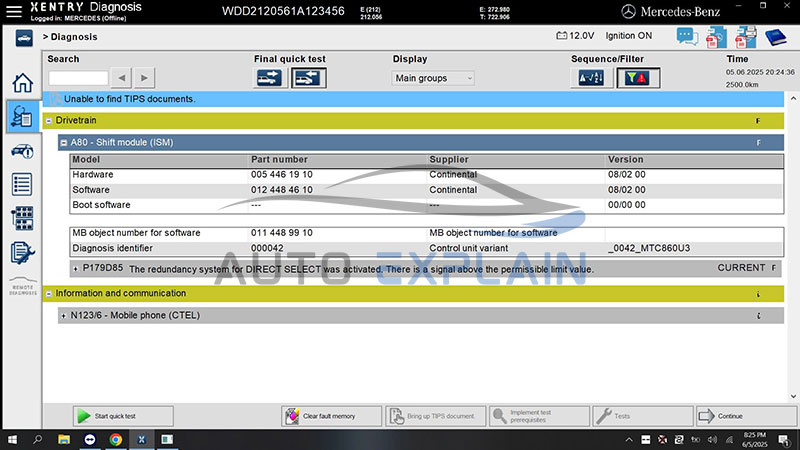Click Diagnosis identifier value 000042
The height and width of the screenshot is (450, 800).
pyautogui.click(x=267, y=248)
